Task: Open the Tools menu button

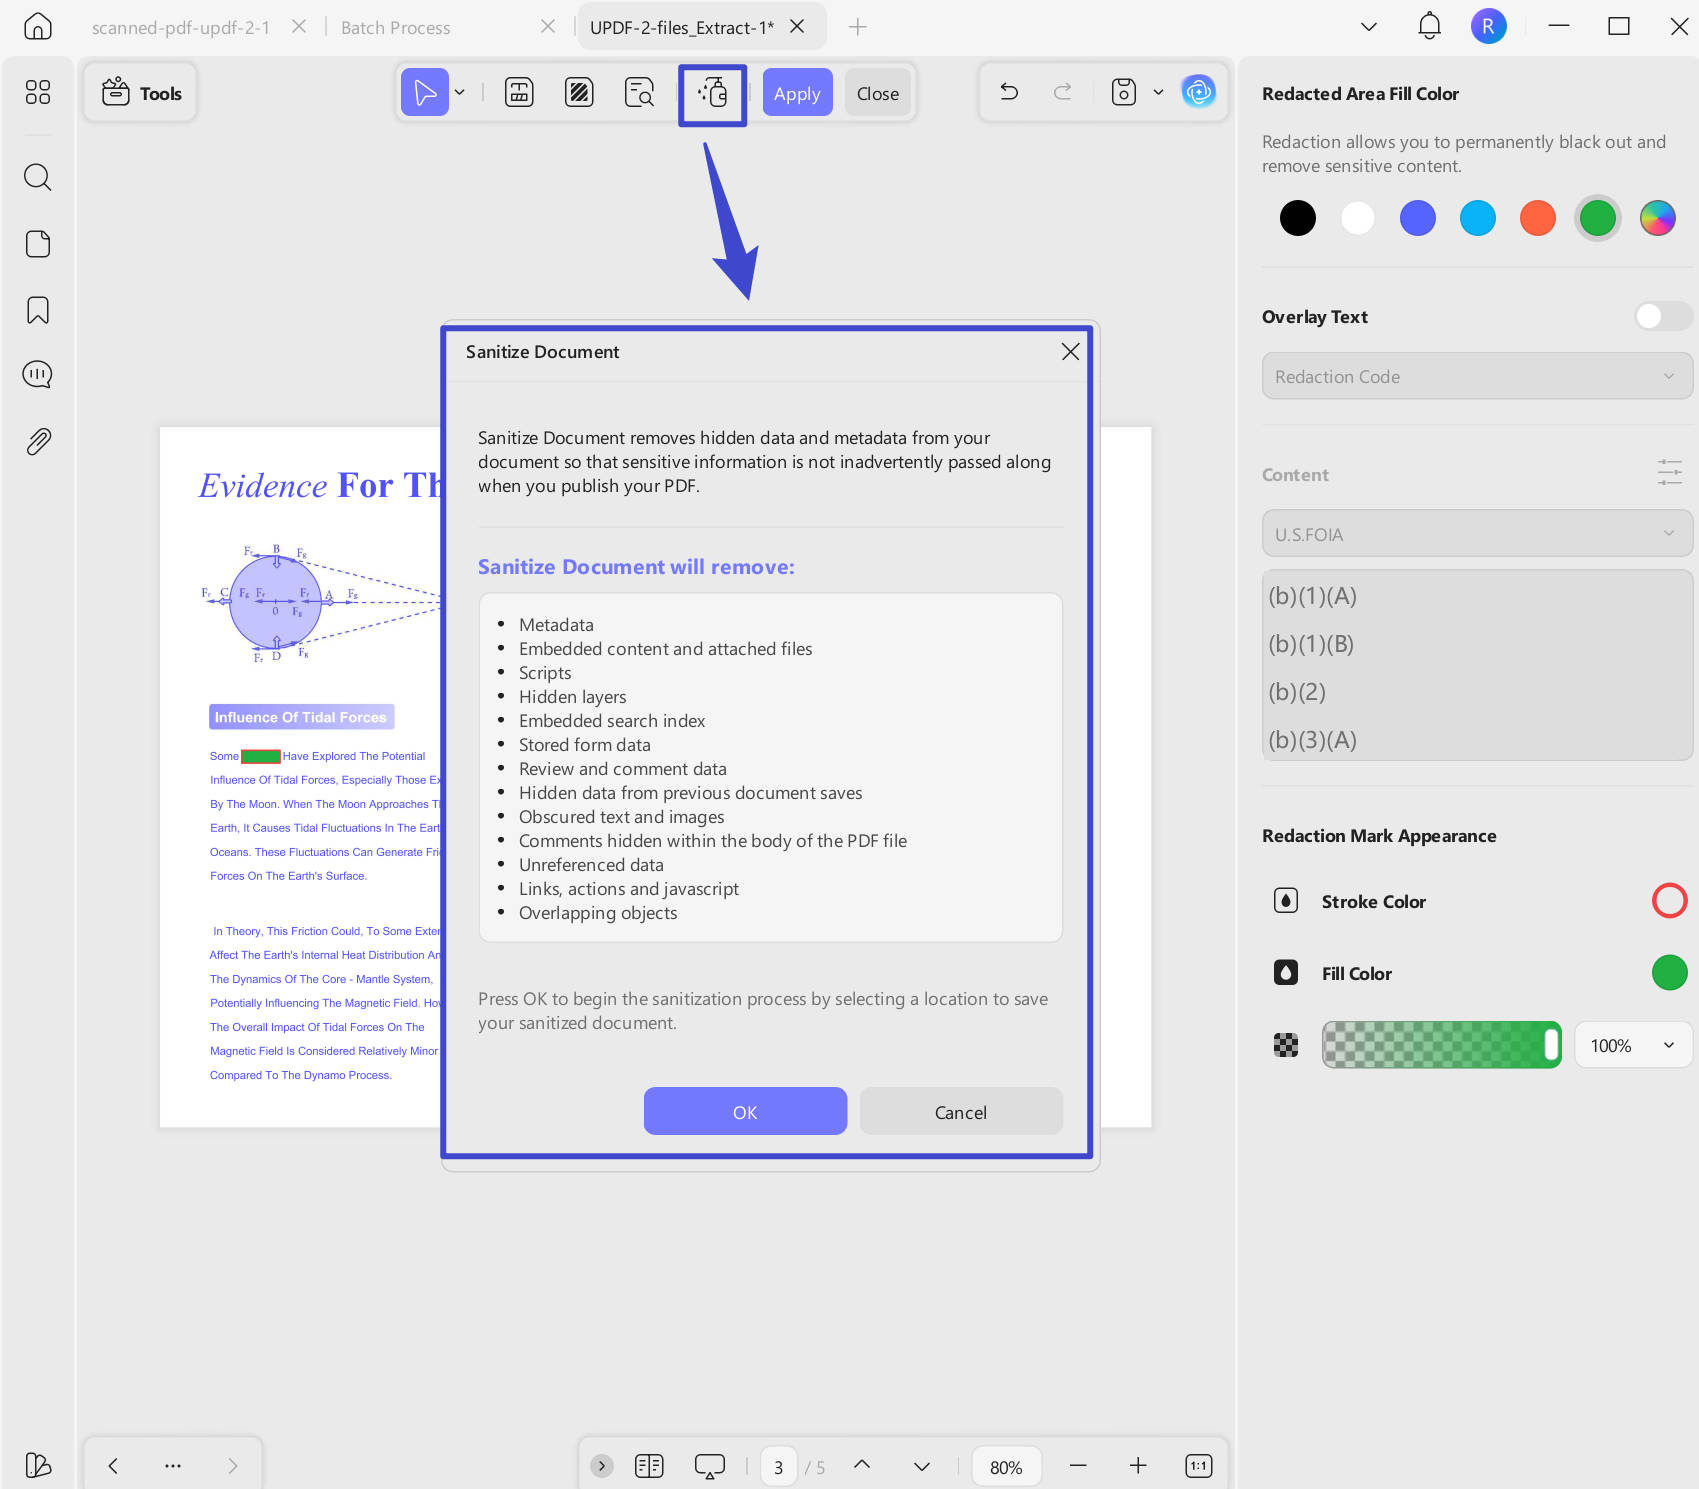Action: click(x=141, y=93)
